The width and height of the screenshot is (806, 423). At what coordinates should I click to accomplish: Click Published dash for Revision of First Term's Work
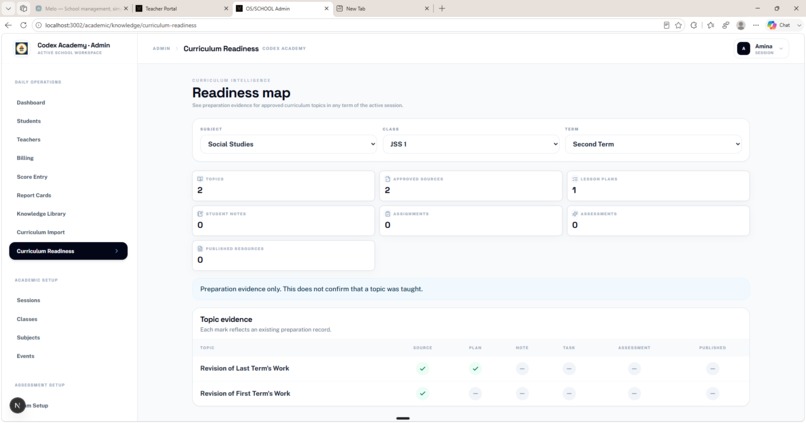(712, 394)
